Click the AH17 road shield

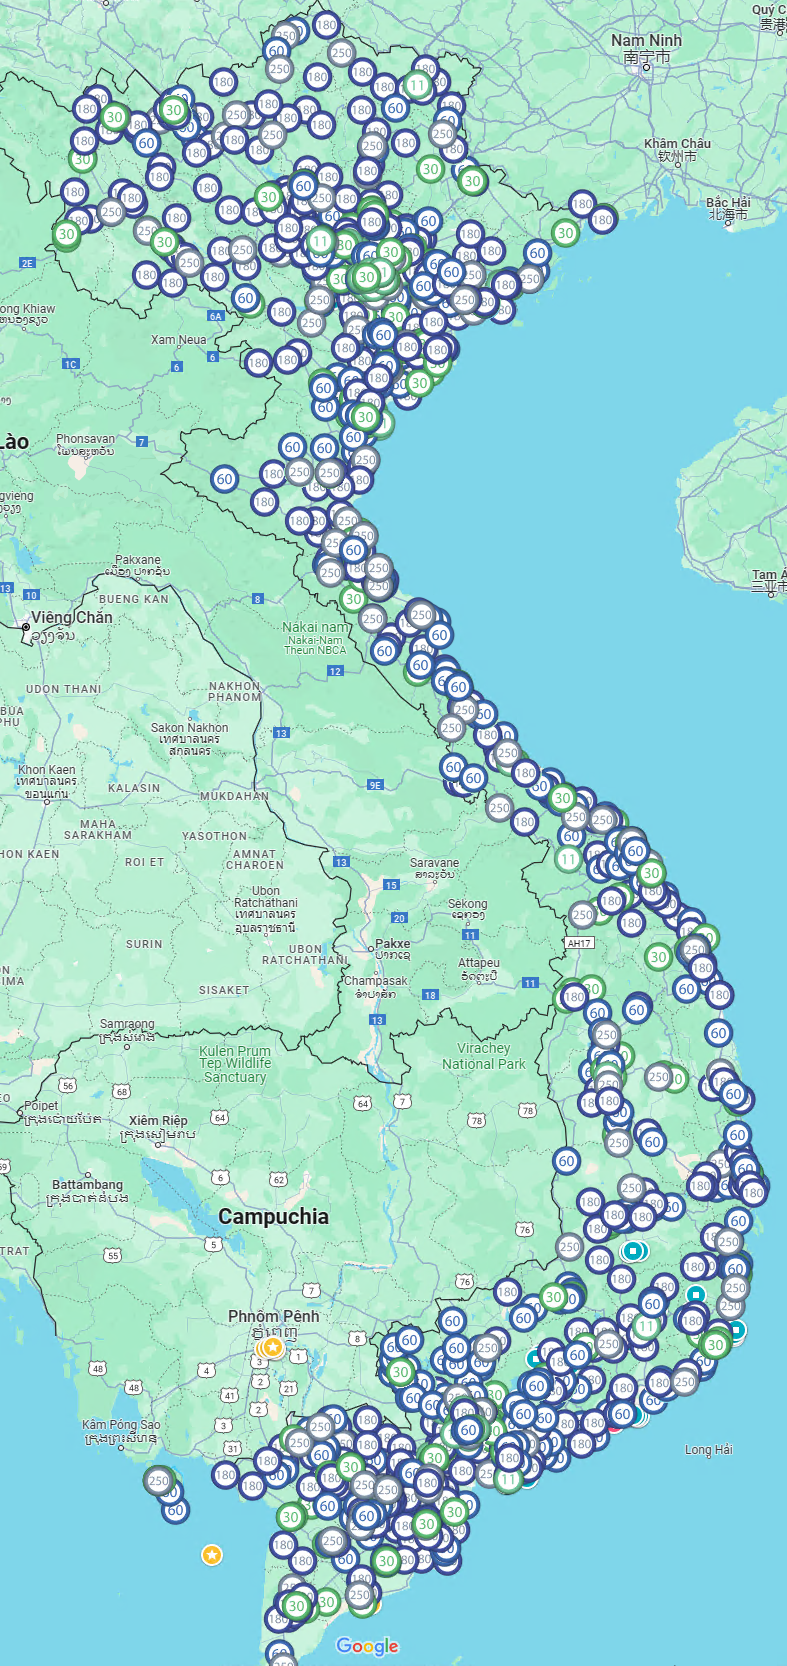click(579, 943)
